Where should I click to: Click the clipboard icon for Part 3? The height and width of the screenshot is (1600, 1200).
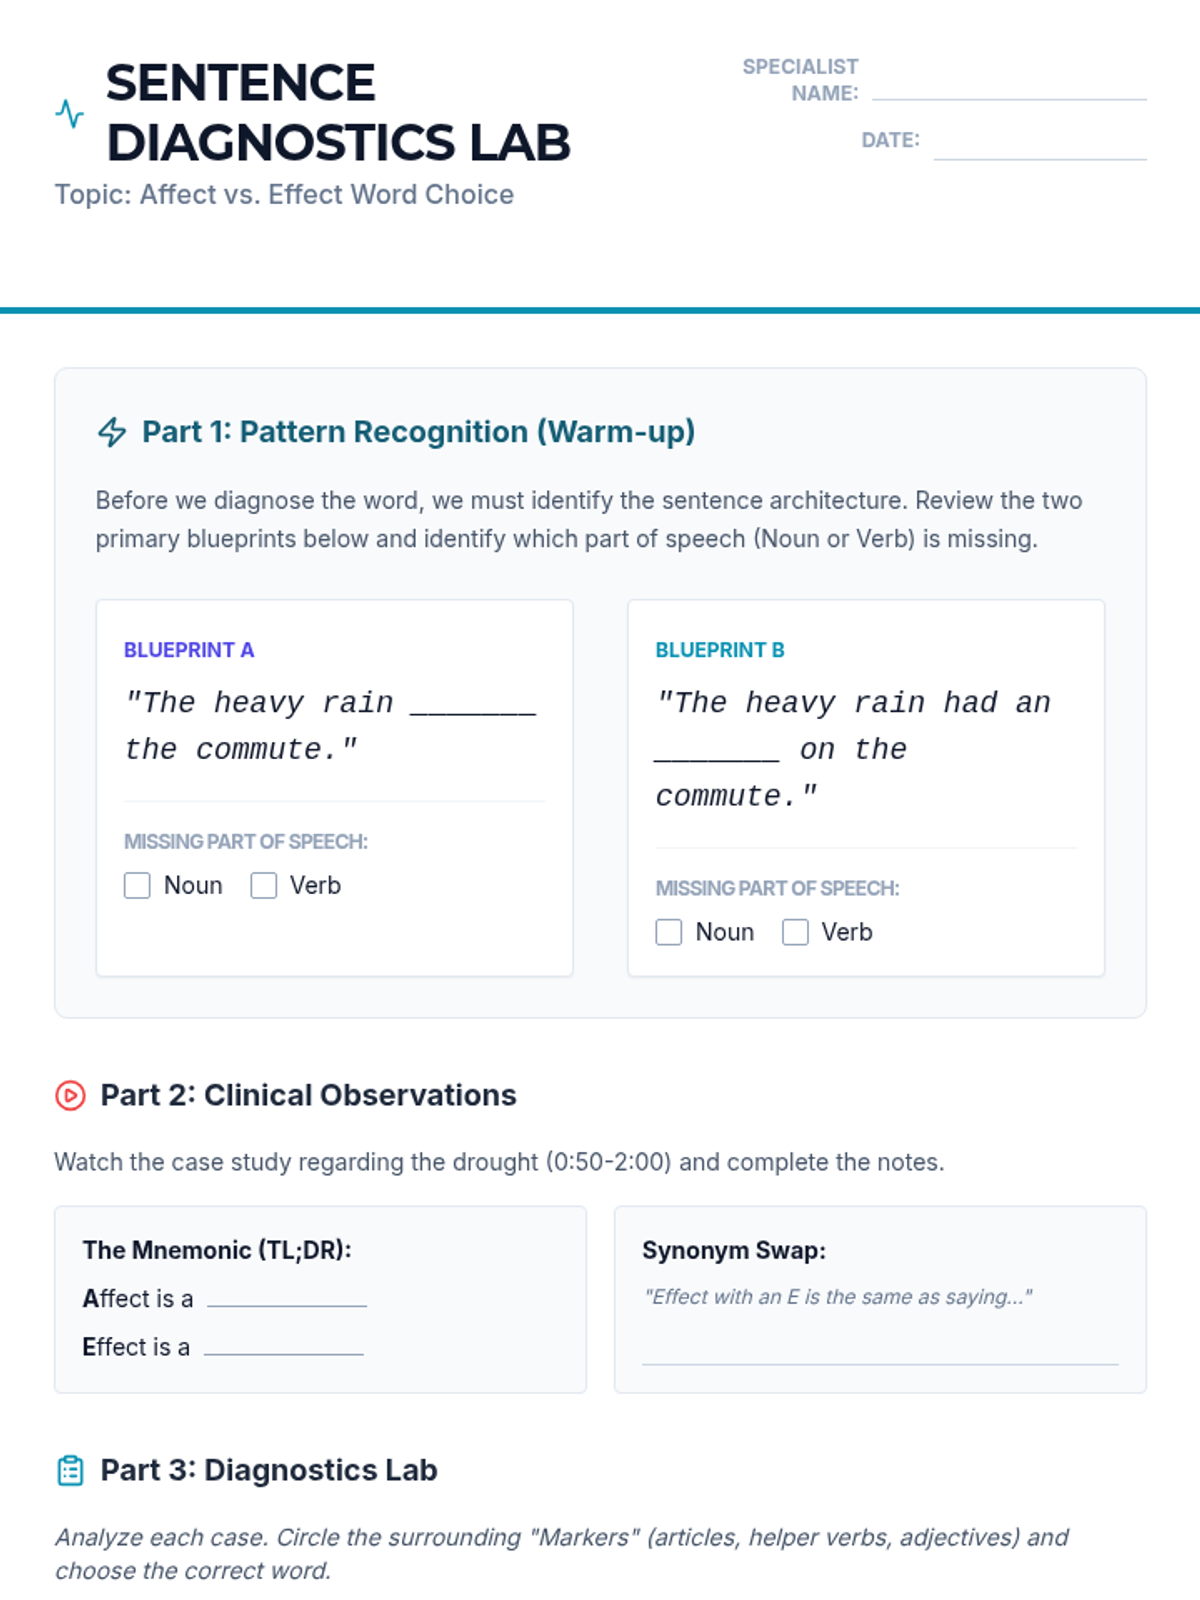pos(70,1471)
